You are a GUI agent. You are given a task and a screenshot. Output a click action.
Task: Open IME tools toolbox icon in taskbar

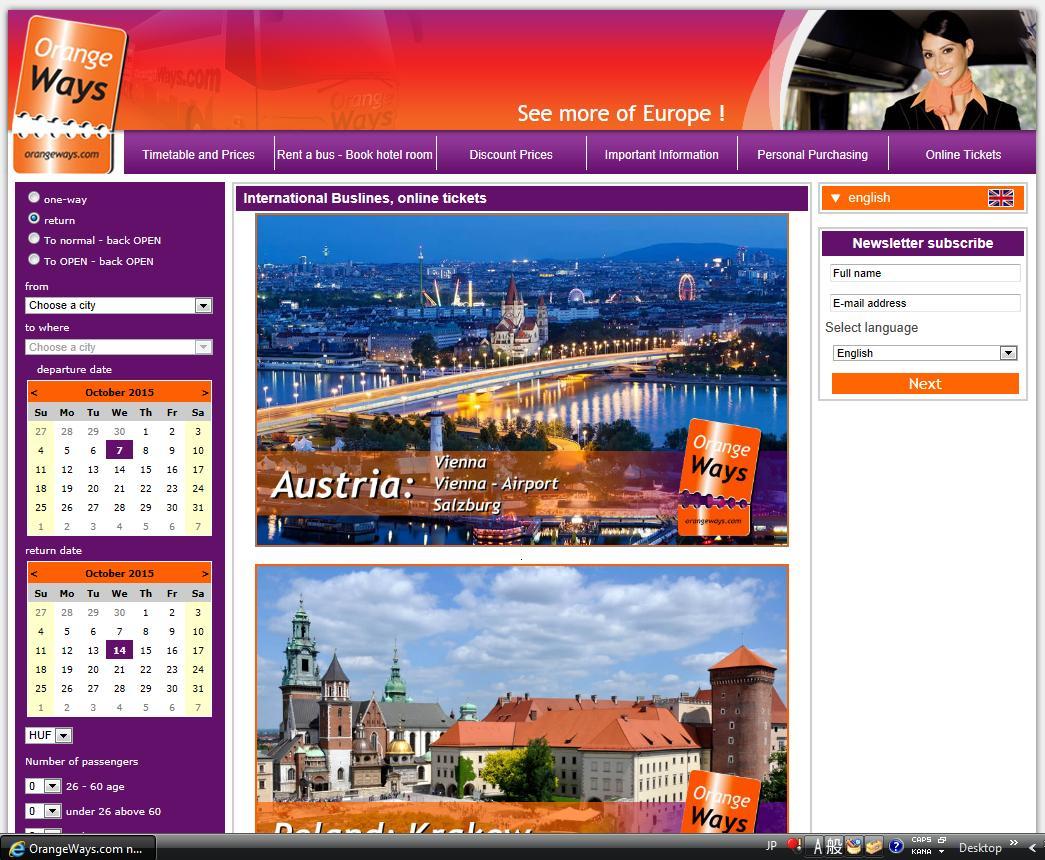tap(874, 847)
